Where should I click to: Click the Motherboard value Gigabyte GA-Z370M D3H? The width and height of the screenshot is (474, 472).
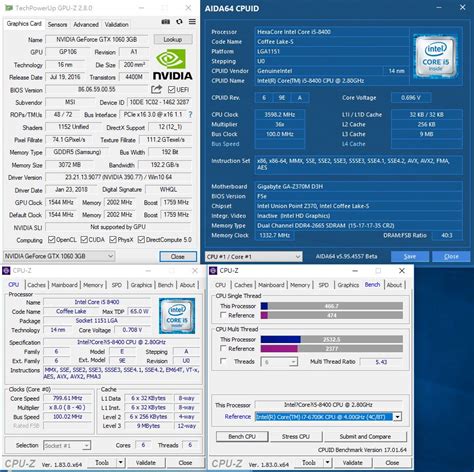pos(359,187)
